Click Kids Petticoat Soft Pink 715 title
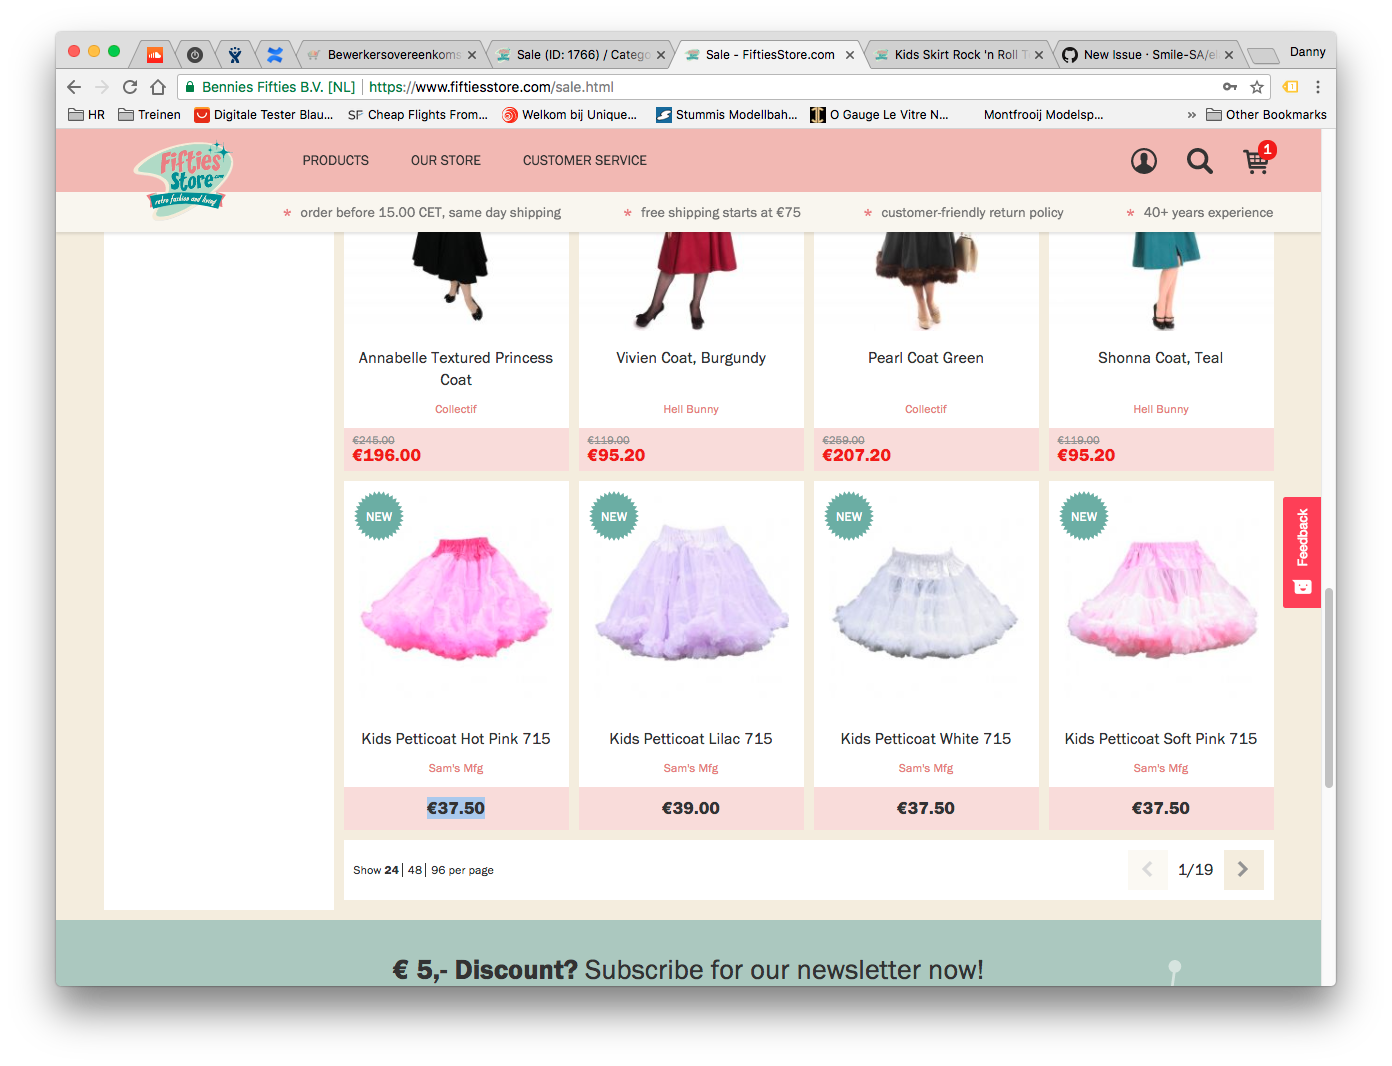Screen dimensions: 1392x1066 point(1161,739)
